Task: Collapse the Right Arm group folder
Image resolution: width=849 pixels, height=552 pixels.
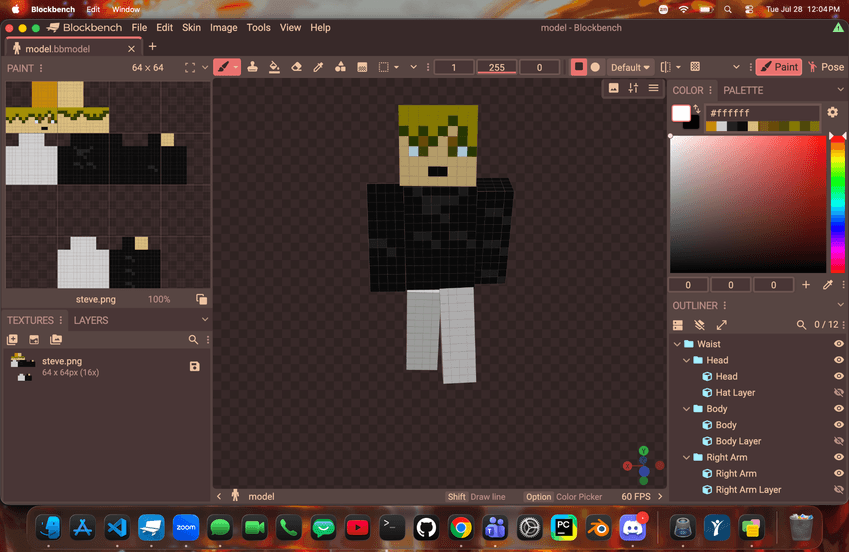Action: tap(687, 458)
